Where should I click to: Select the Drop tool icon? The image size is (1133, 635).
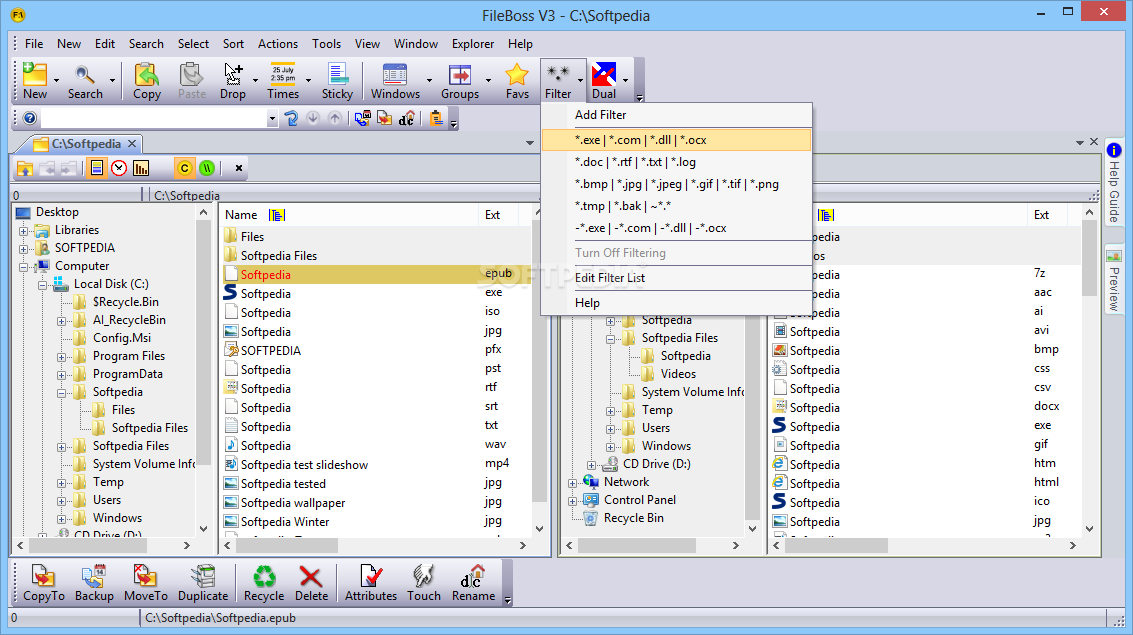(x=233, y=80)
